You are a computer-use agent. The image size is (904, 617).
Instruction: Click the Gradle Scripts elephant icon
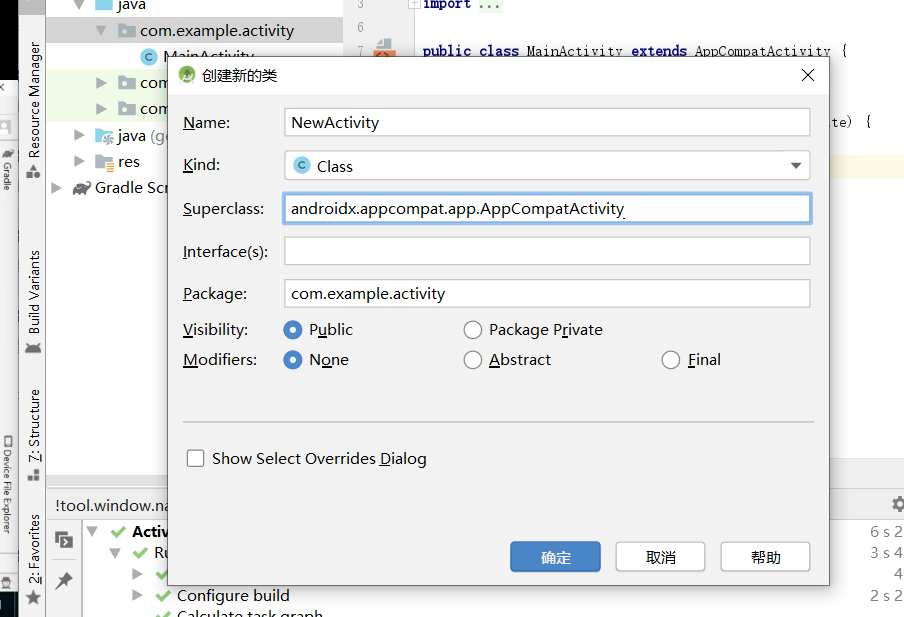point(82,188)
